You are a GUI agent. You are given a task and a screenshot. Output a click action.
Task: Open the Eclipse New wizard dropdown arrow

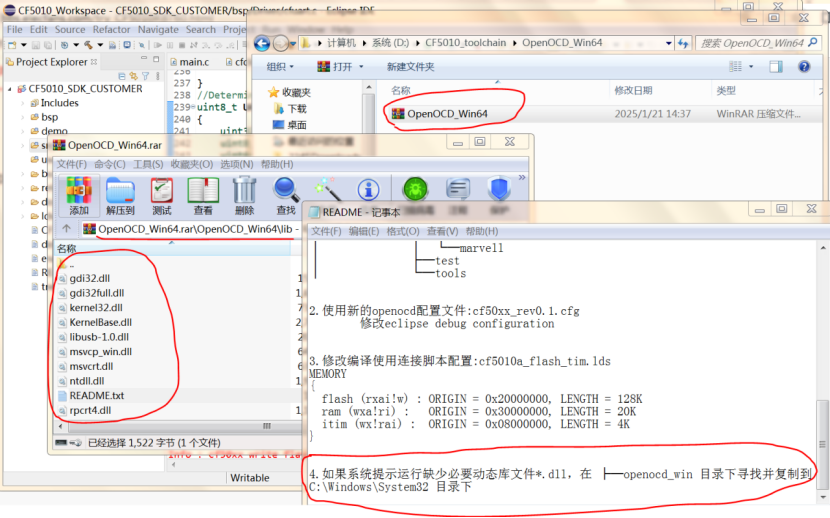[x=23, y=45]
